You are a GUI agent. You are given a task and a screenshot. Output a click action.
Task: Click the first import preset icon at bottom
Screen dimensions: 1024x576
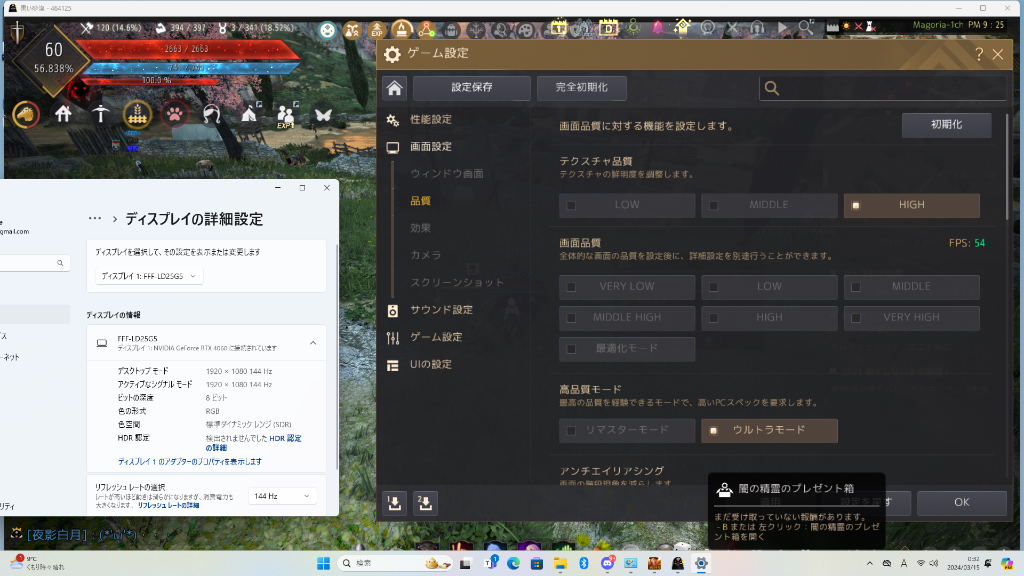pyautogui.click(x=394, y=503)
